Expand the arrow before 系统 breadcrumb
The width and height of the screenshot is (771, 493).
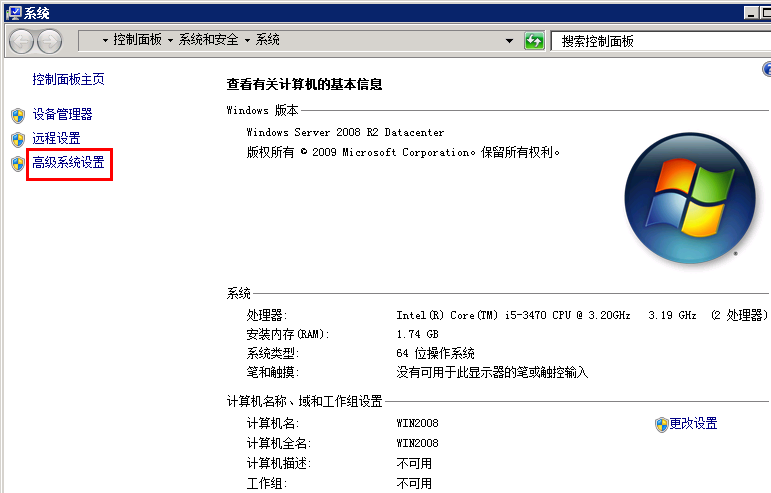pyautogui.click(x=247, y=40)
